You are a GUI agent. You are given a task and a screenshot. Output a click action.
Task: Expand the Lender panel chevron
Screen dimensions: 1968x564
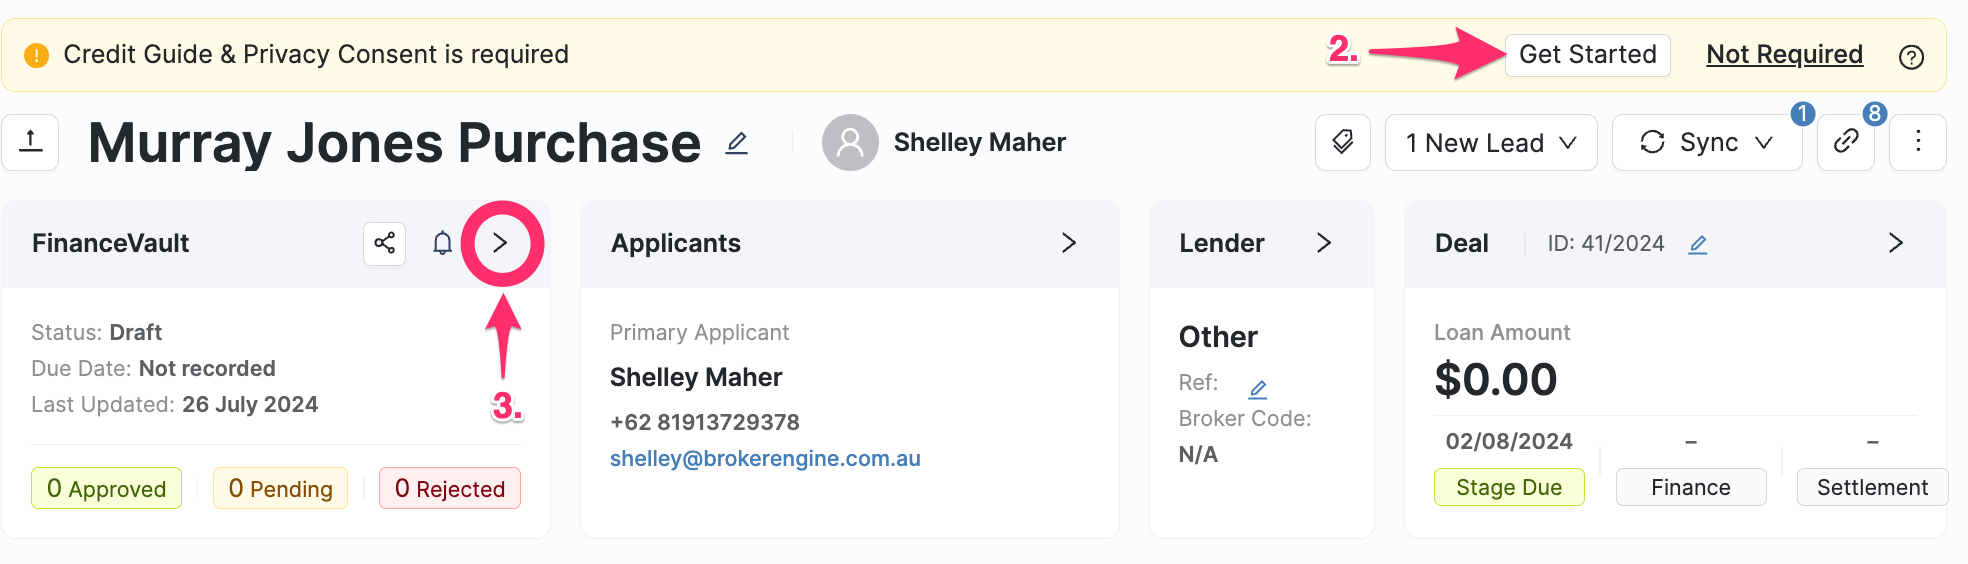(1324, 243)
